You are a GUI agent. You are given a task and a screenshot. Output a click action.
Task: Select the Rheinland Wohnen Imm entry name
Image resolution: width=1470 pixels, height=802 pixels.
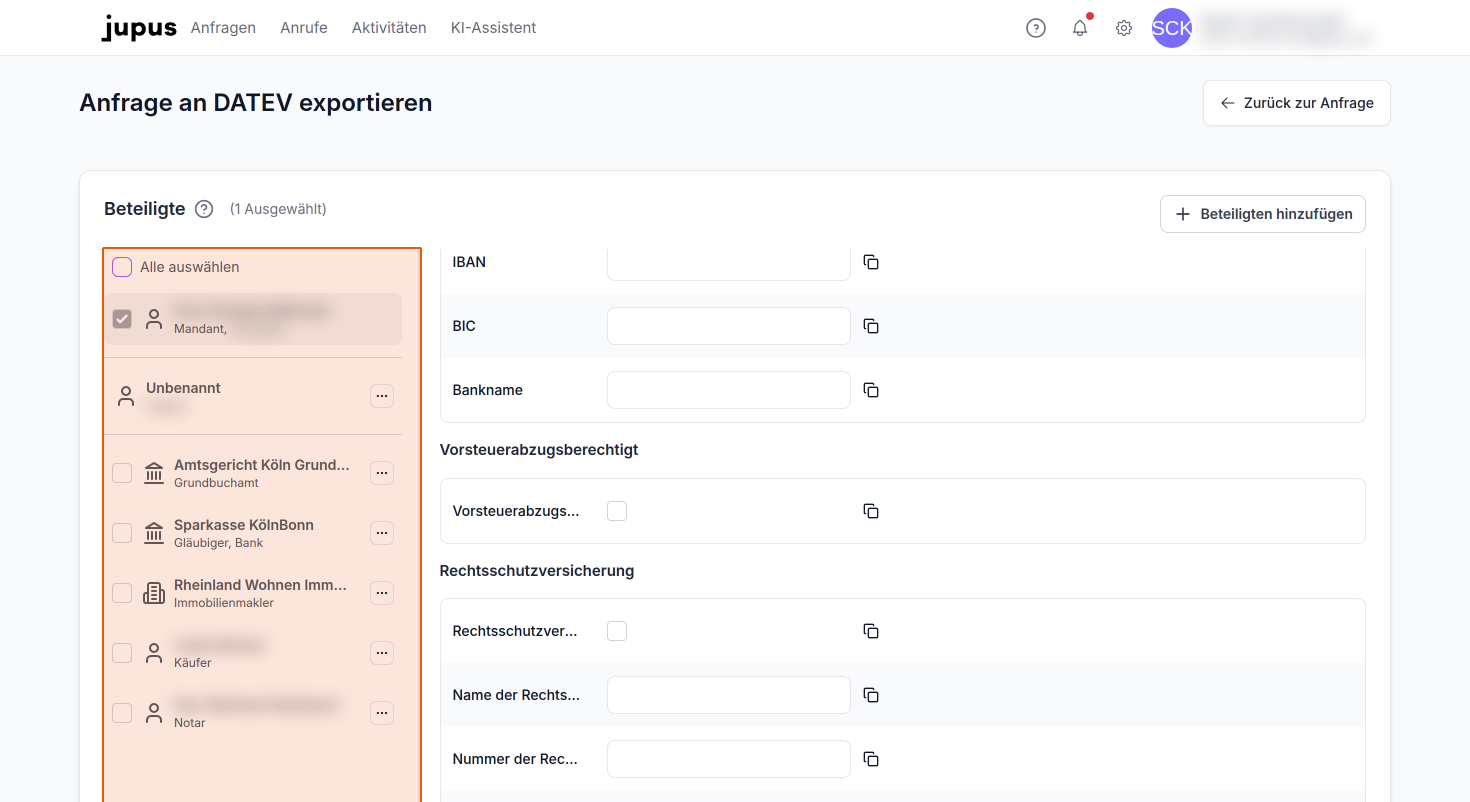pyautogui.click(x=260, y=585)
